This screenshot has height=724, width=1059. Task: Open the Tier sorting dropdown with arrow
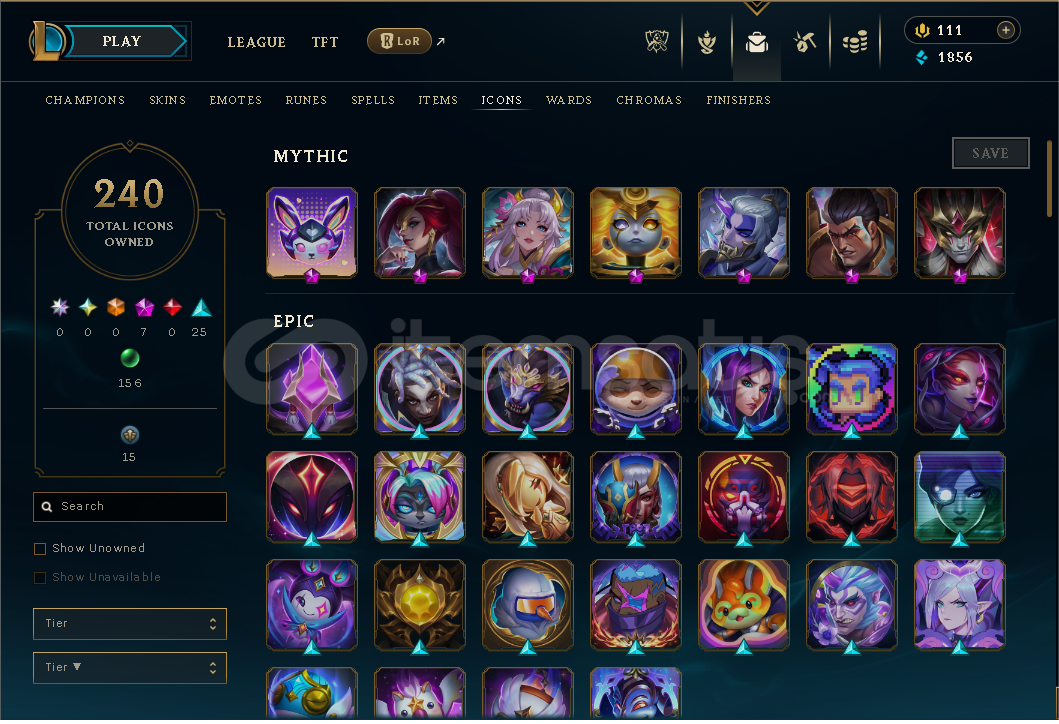coord(130,669)
